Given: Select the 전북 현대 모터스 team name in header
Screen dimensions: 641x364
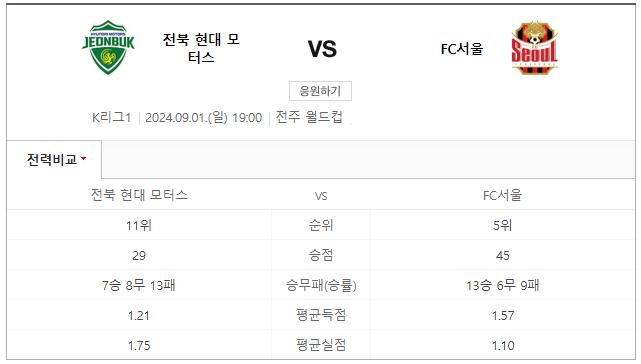Looking at the screenshot, I should click(201, 48).
